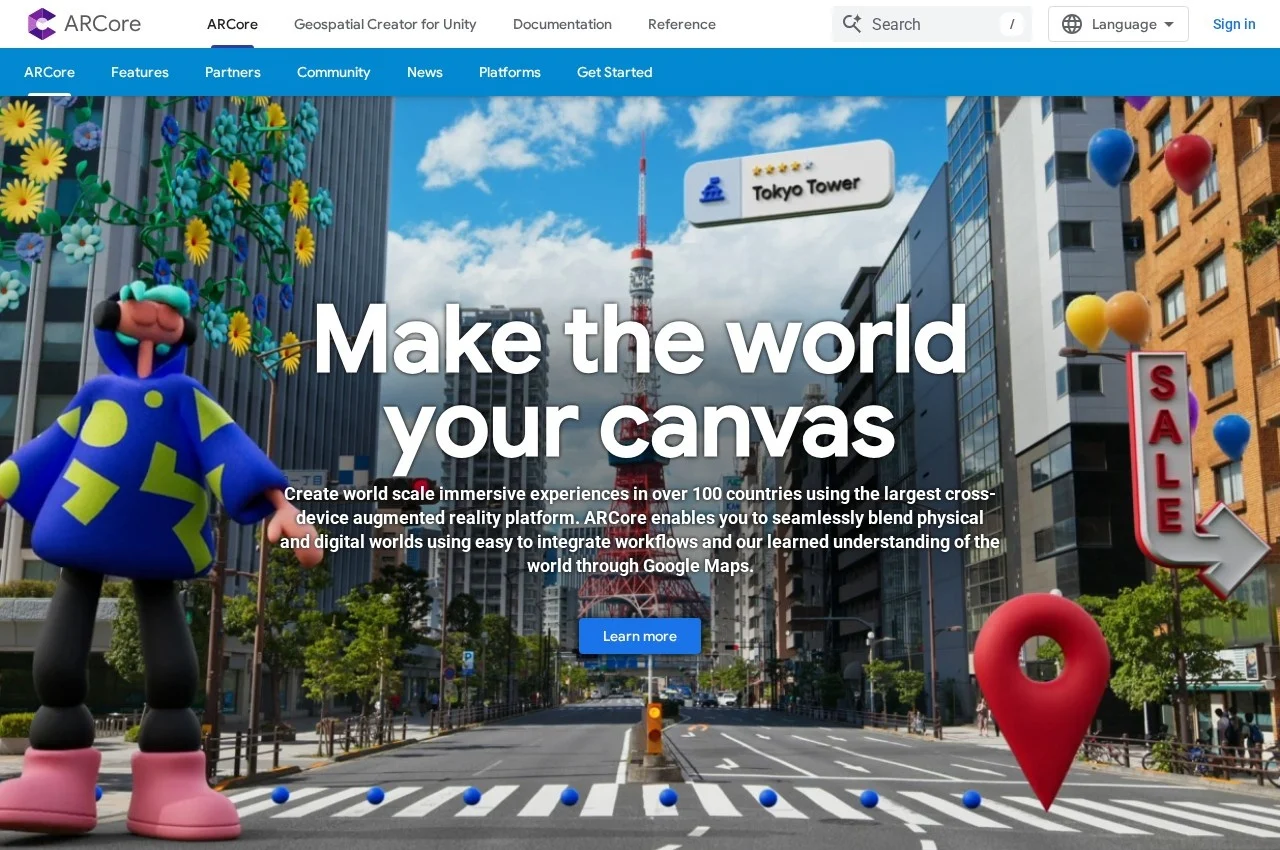
Task: Click the Make the world your canvas headline
Action: (640, 382)
